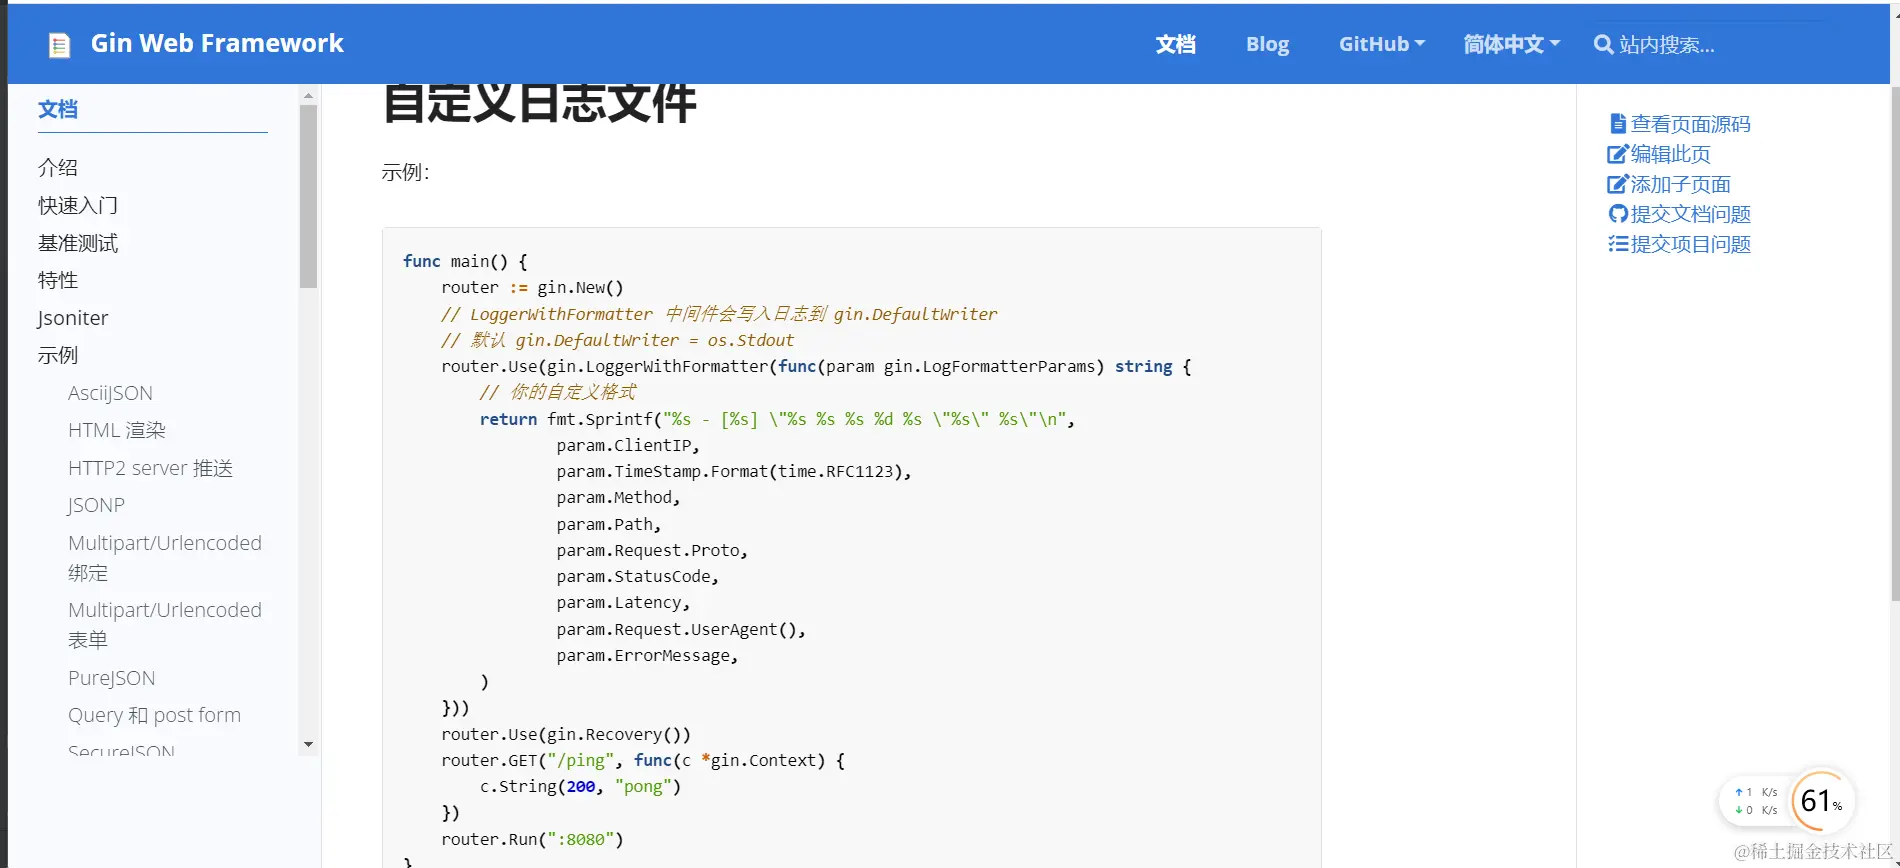The image size is (1900, 868).
Task: Open PureJSON example page
Action: pyautogui.click(x=111, y=678)
